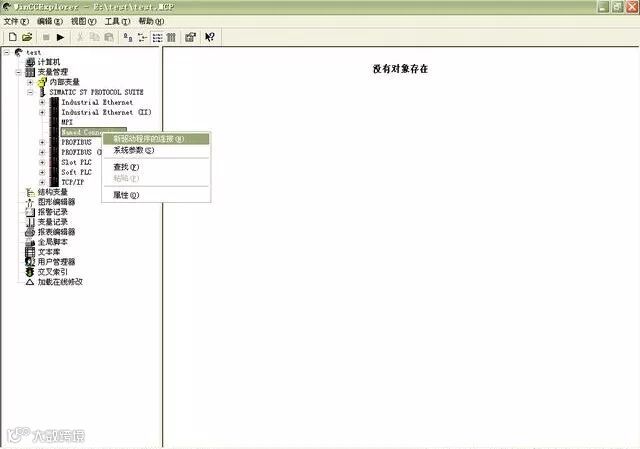Select the 交叉索引 cross reference icon

point(30,272)
